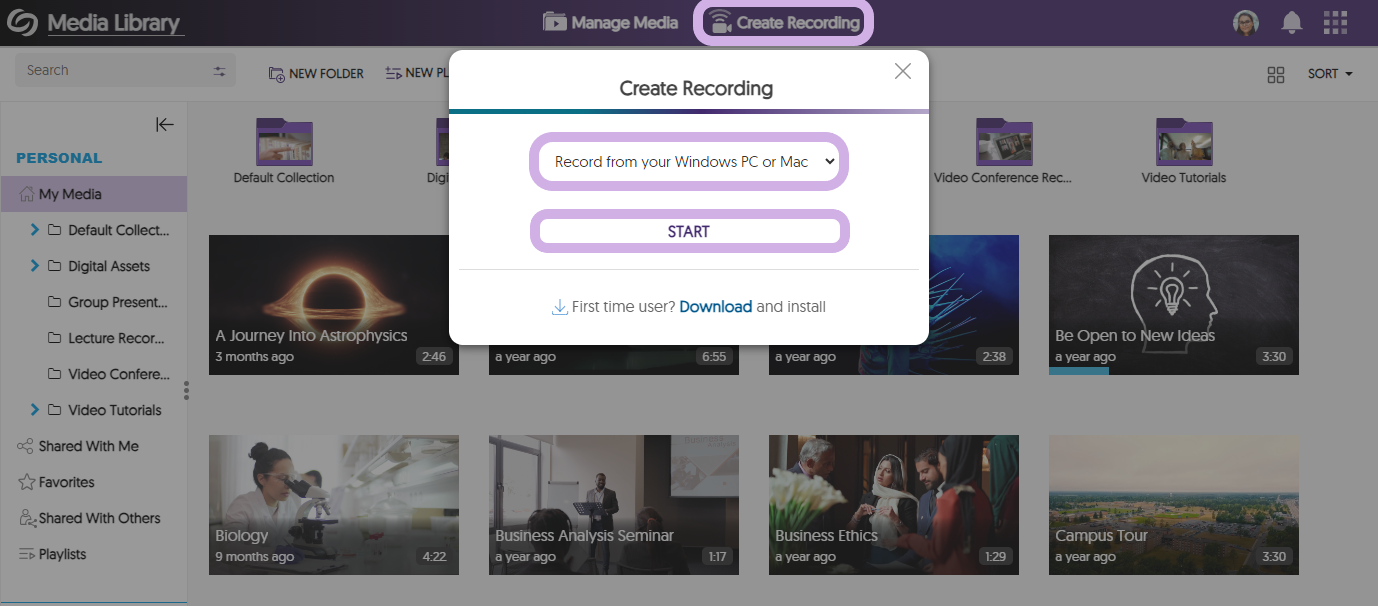
Task: Click the Search input field
Action: point(110,71)
